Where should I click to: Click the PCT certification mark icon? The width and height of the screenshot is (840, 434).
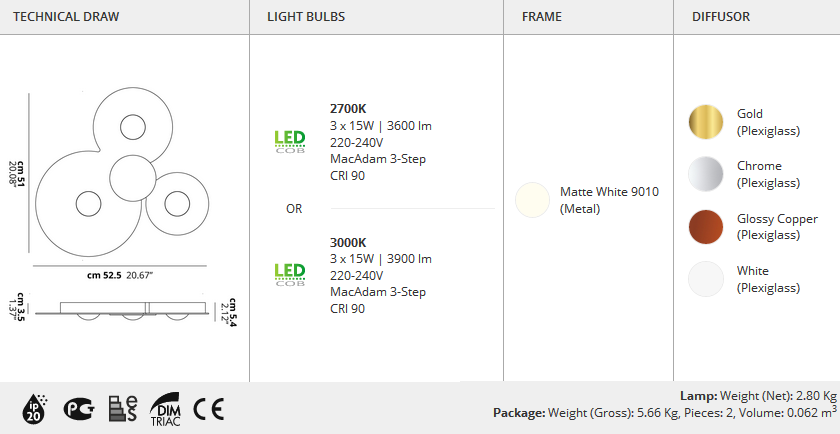click(x=79, y=409)
